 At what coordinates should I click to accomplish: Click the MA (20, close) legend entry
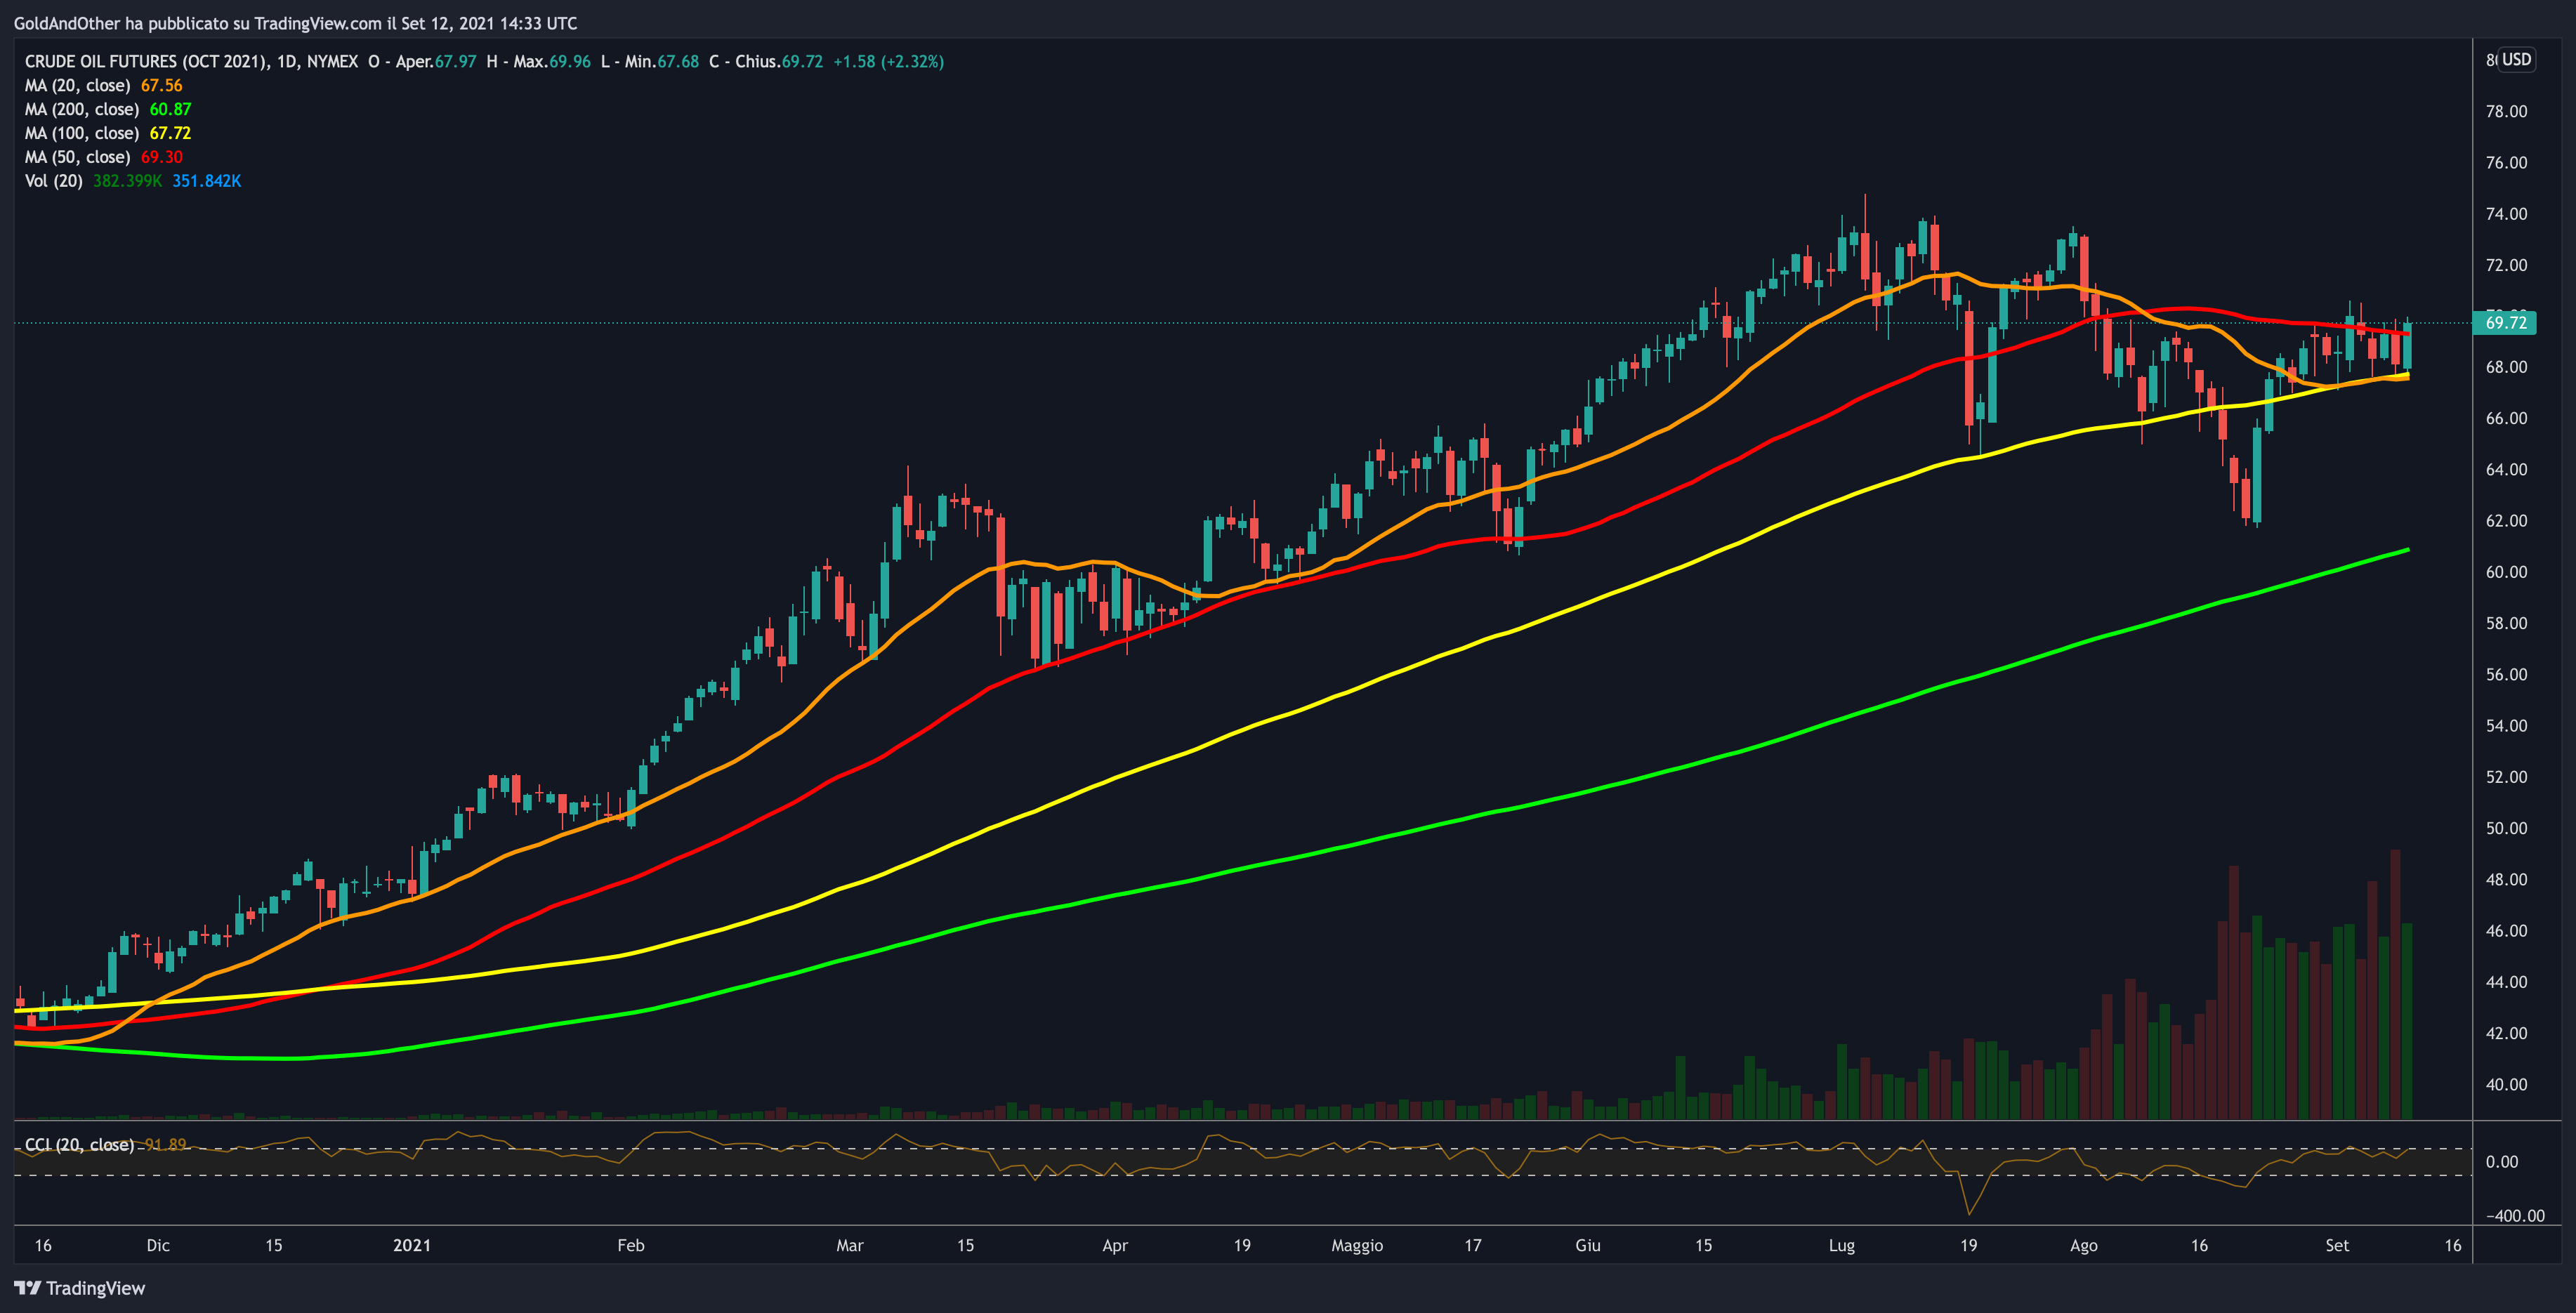click(78, 85)
